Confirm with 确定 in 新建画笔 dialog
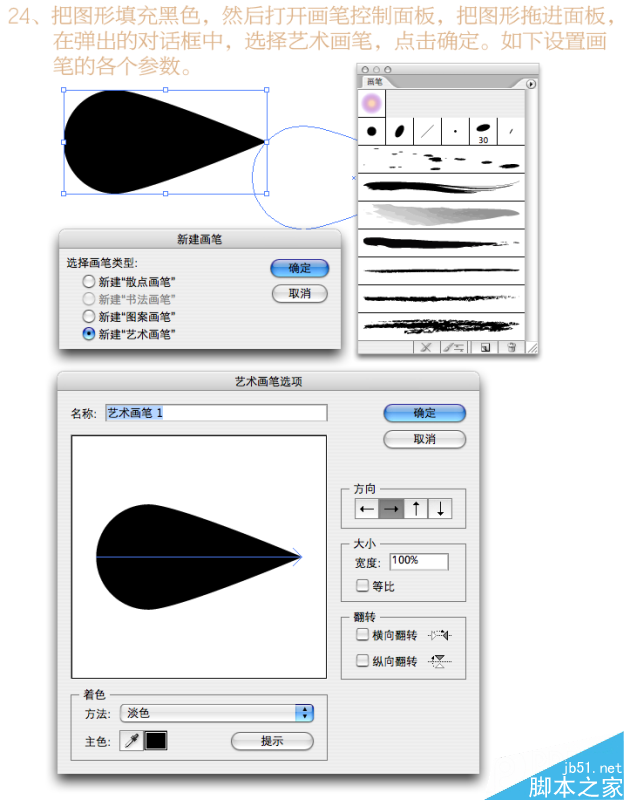Screen dimensions: 624x800 pos(300,268)
